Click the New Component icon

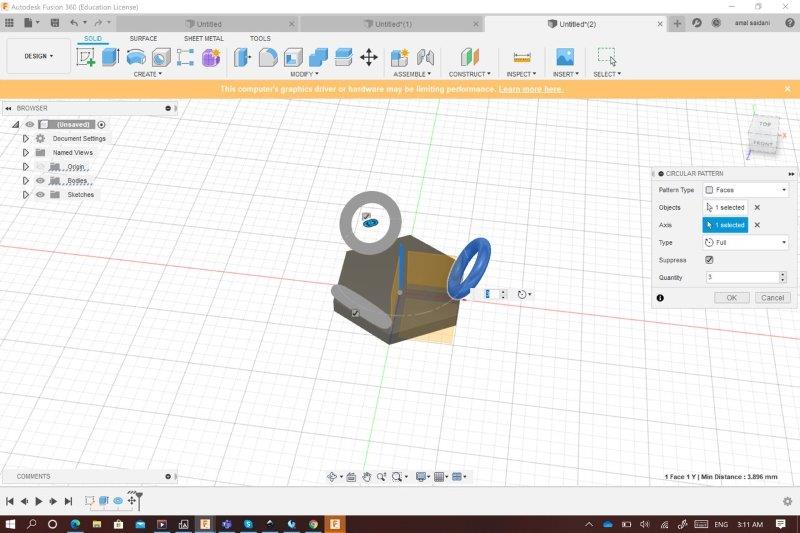tap(399, 57)
